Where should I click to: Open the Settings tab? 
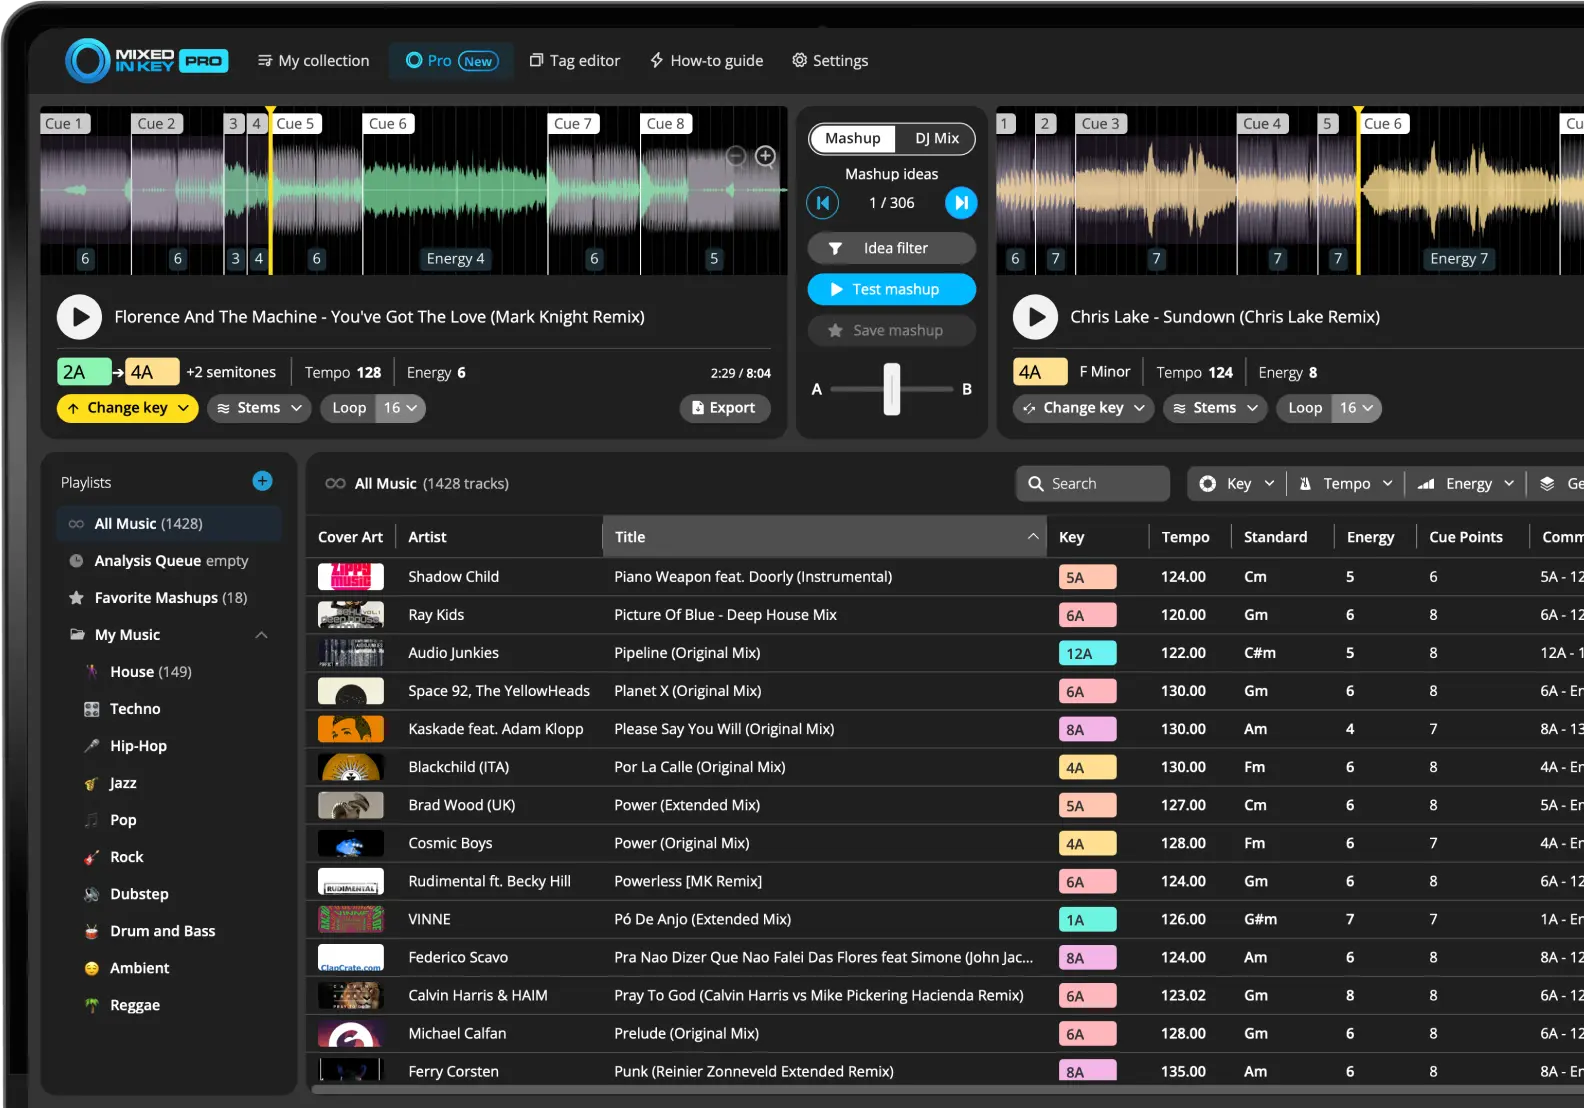[x=830, y=61]
